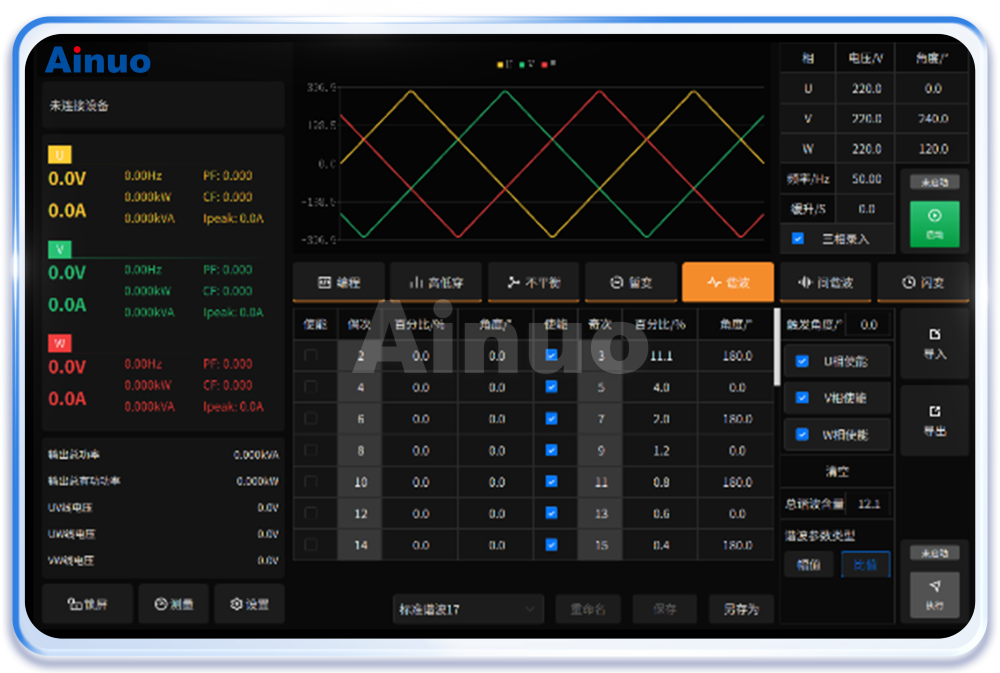
Task: Enable the 2nd even harmonic checkbox
Action: (311, 356)
